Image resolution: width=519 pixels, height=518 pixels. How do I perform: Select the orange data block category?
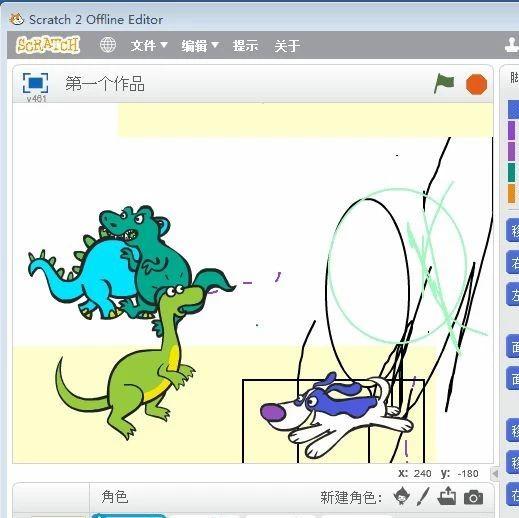tap(511, 194)
